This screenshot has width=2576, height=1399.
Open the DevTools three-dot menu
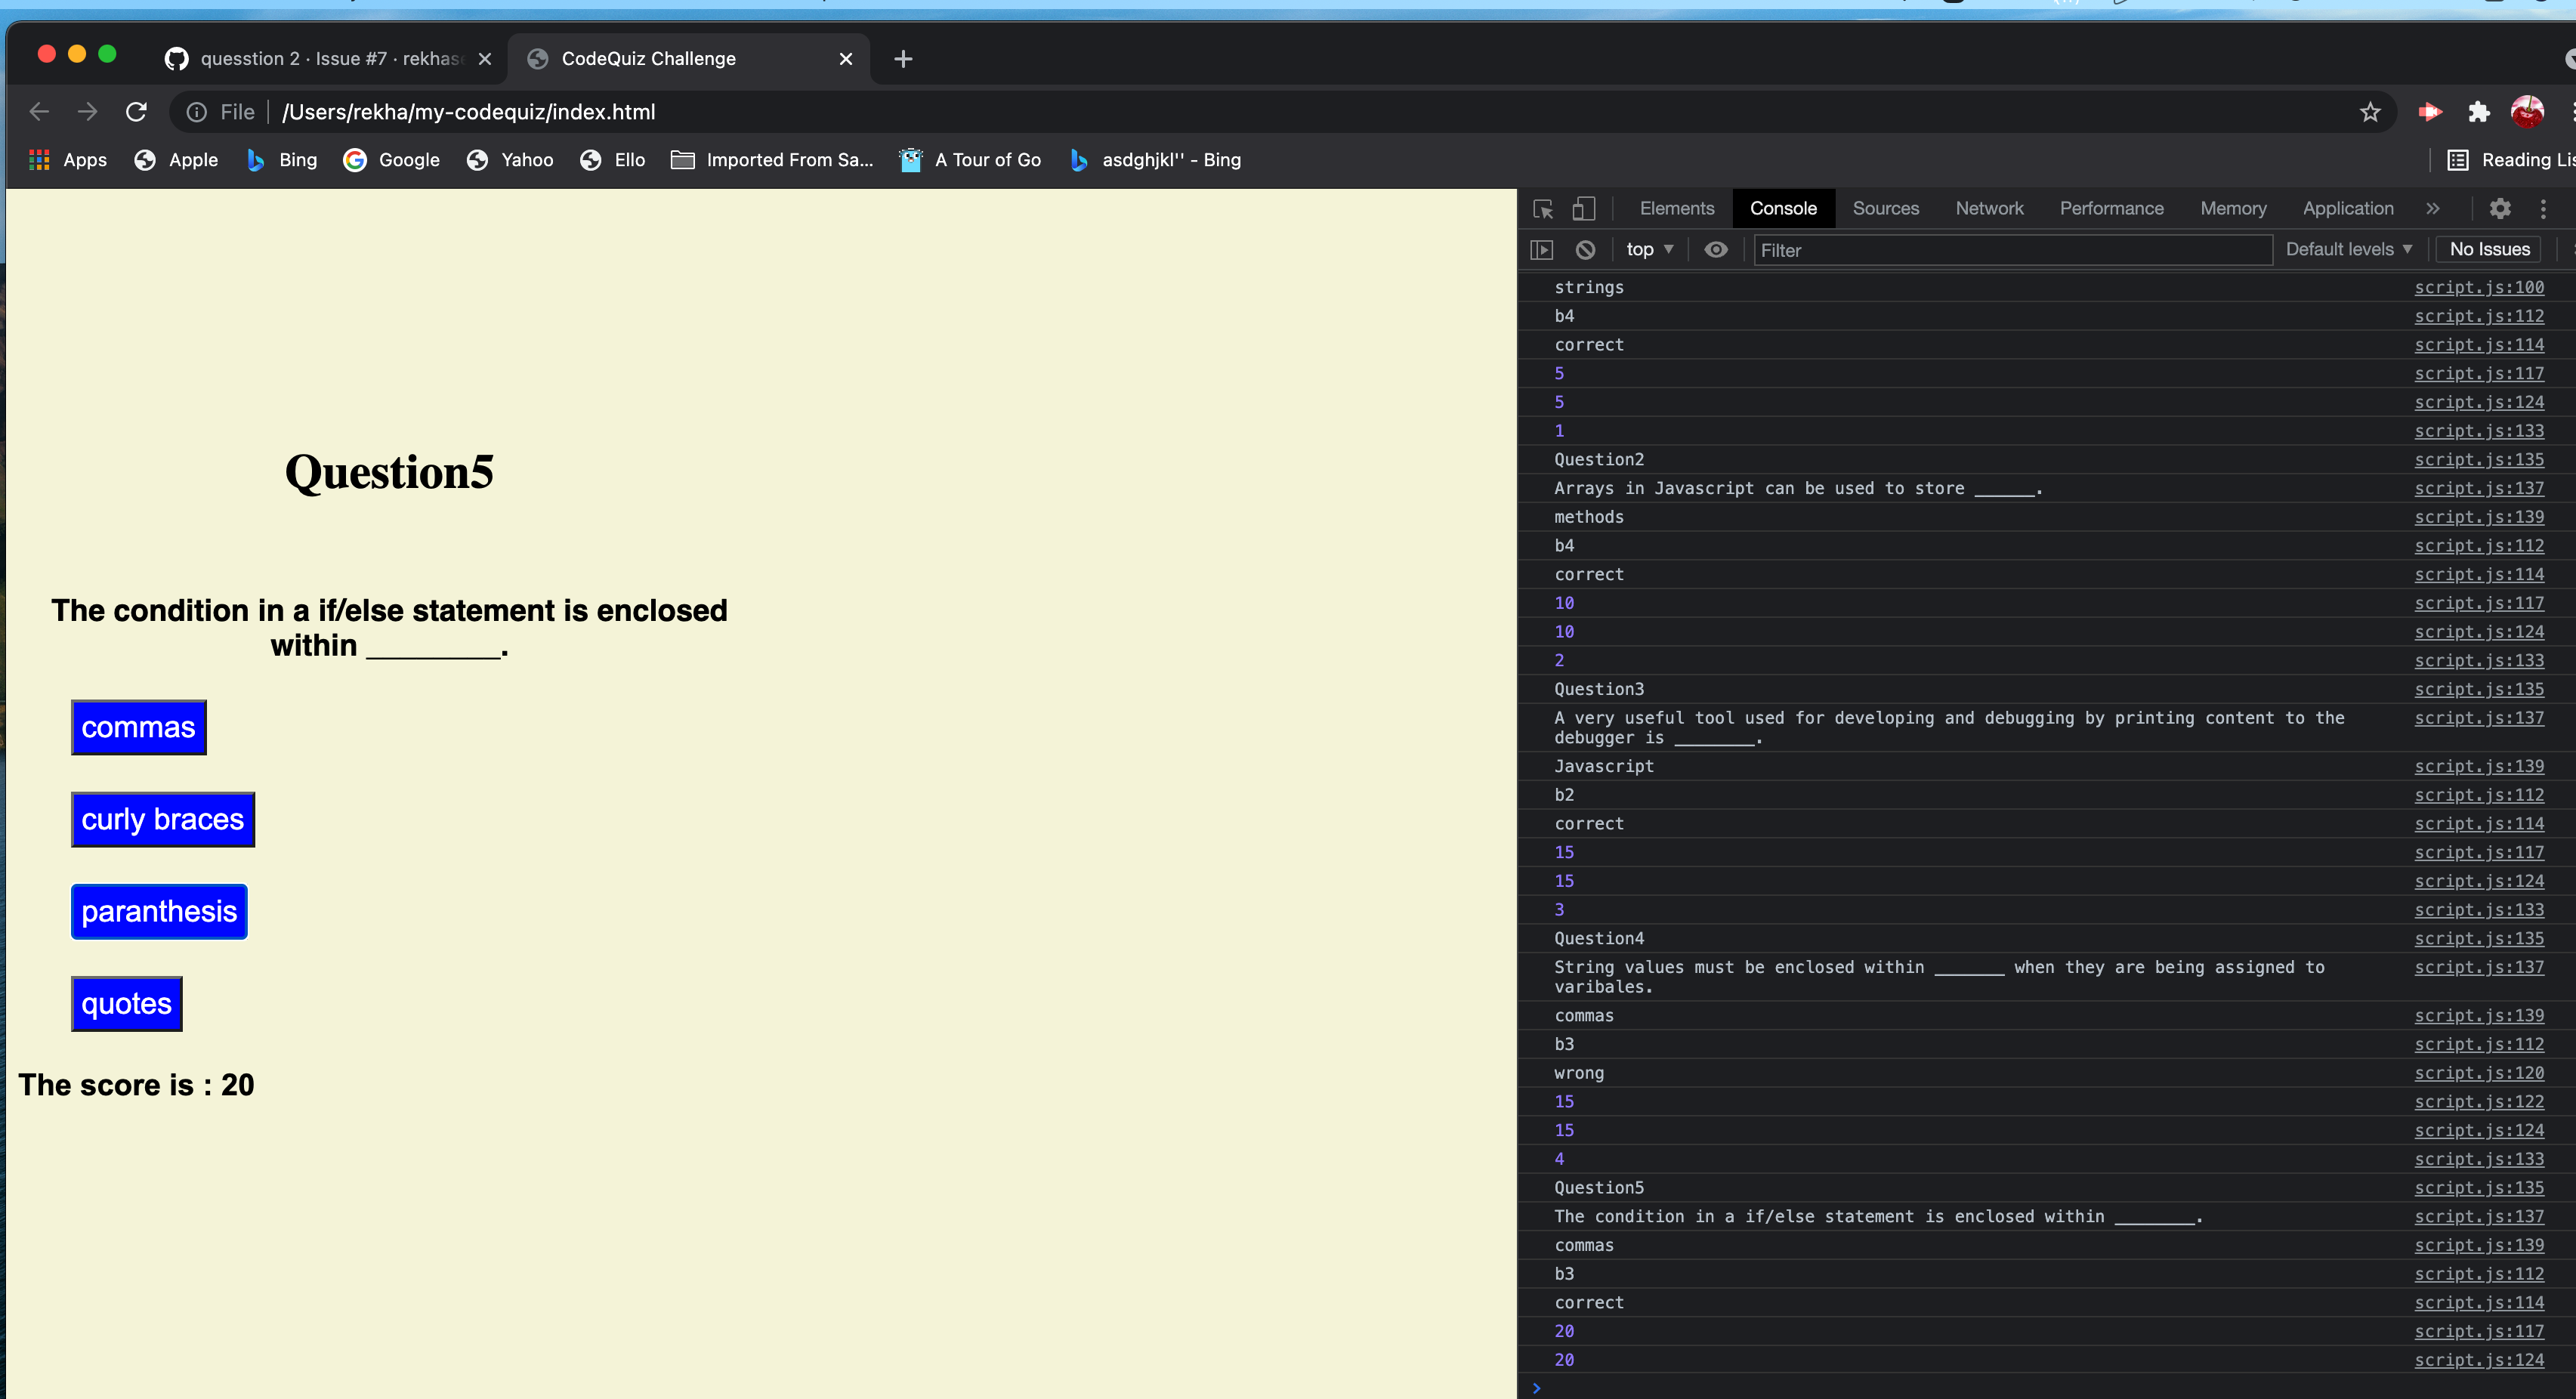(x=2544, y=209)
